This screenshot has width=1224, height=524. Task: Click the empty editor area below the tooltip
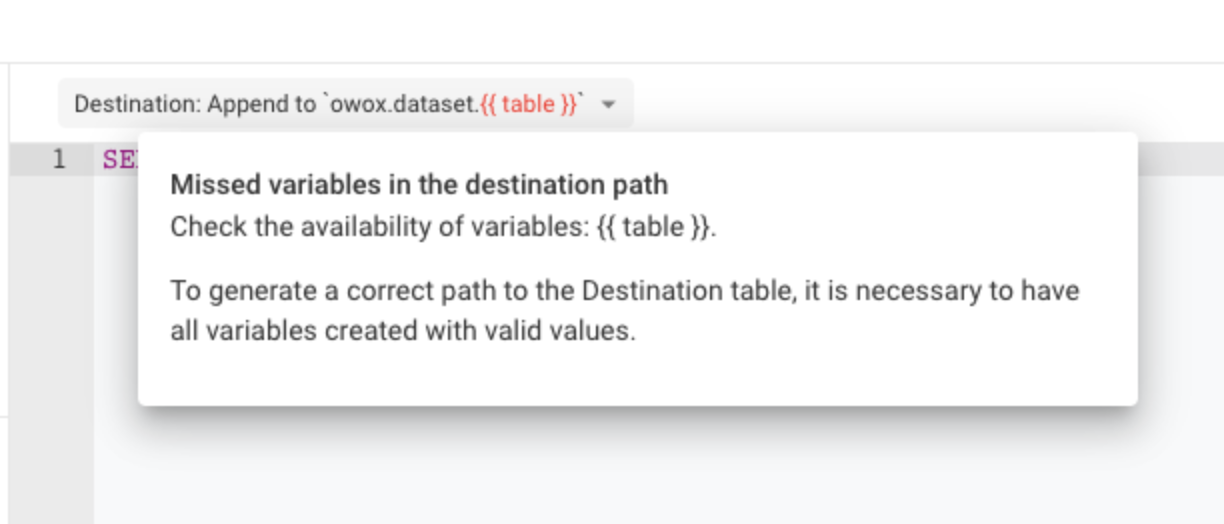[658, 466]
